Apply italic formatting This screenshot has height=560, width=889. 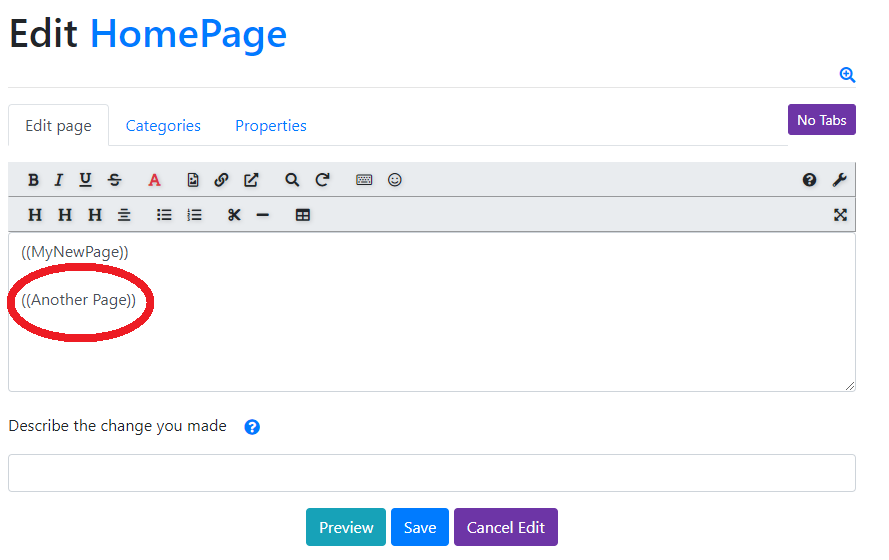pos(59,180)
